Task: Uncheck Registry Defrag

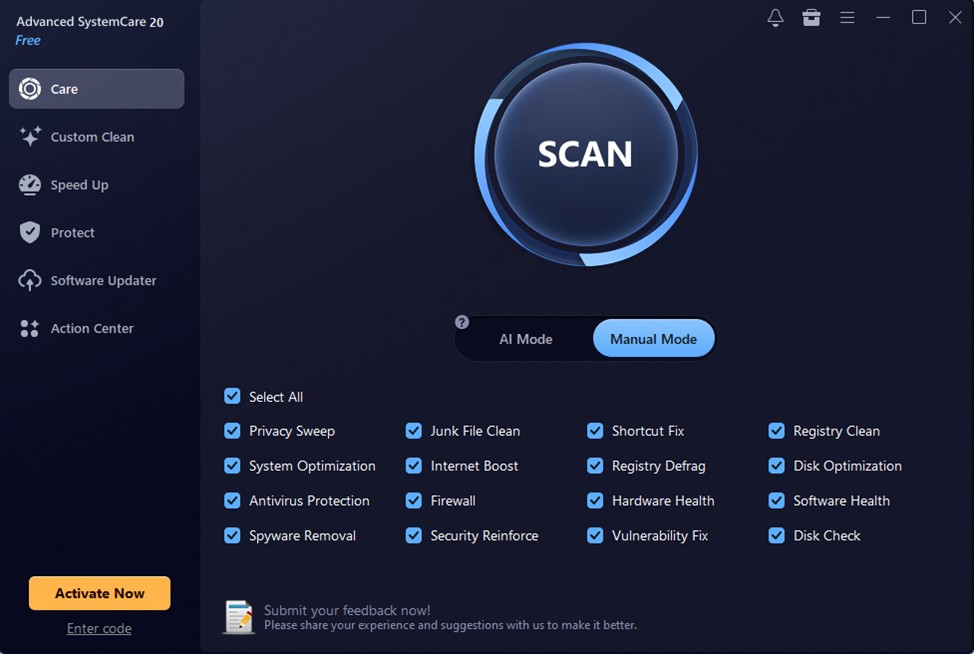Action: 595,465
